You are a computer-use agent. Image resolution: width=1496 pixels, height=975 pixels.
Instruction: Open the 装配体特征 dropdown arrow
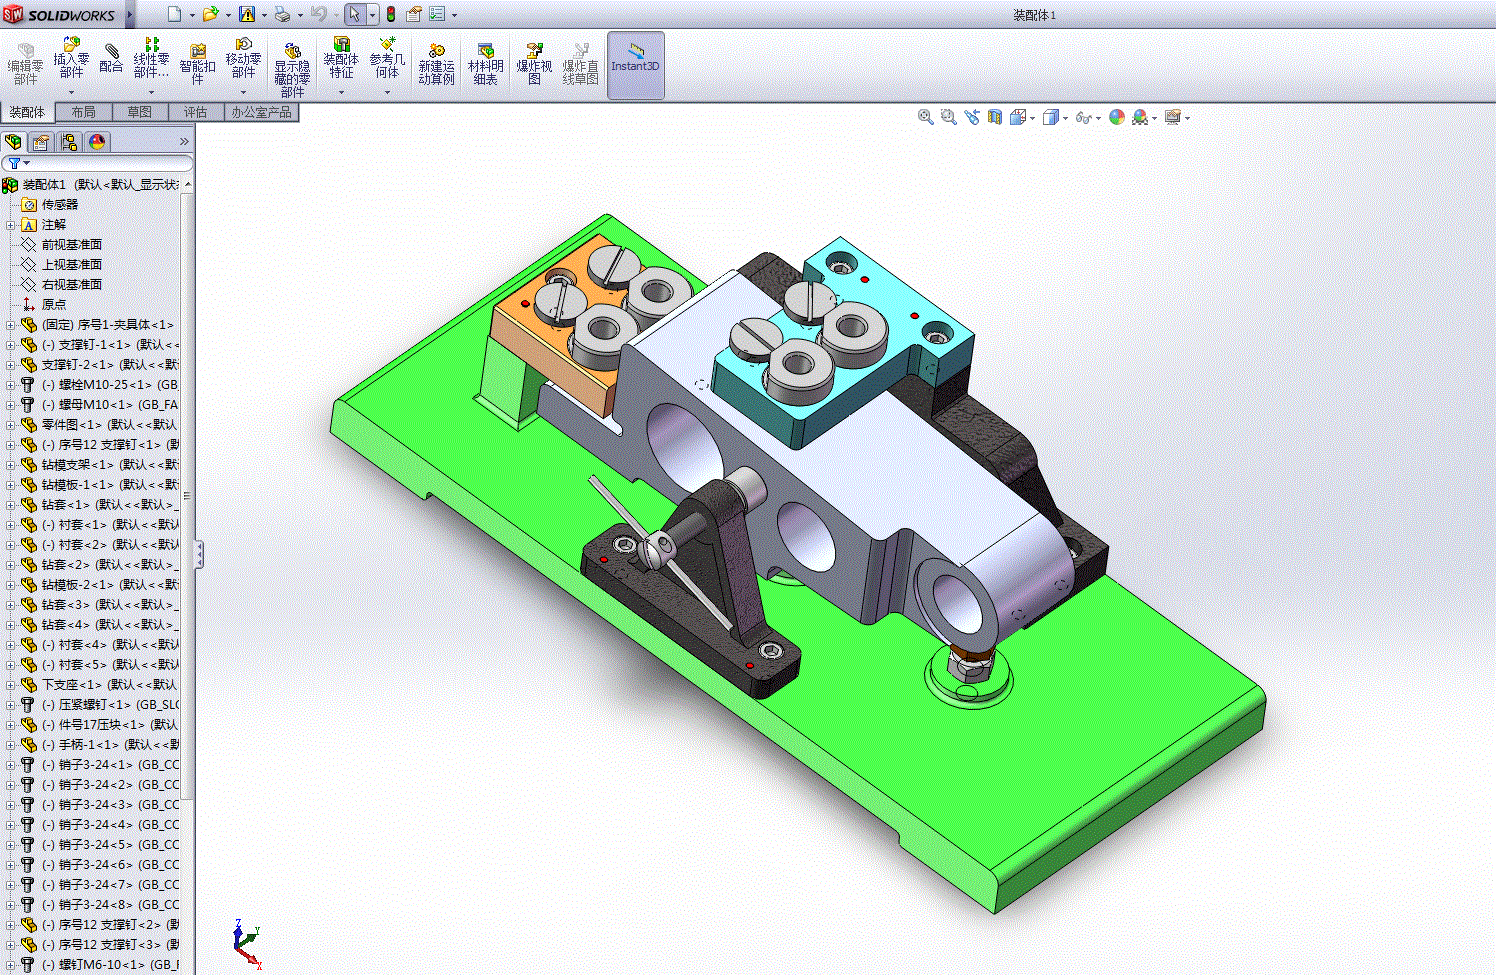[341, 93]
